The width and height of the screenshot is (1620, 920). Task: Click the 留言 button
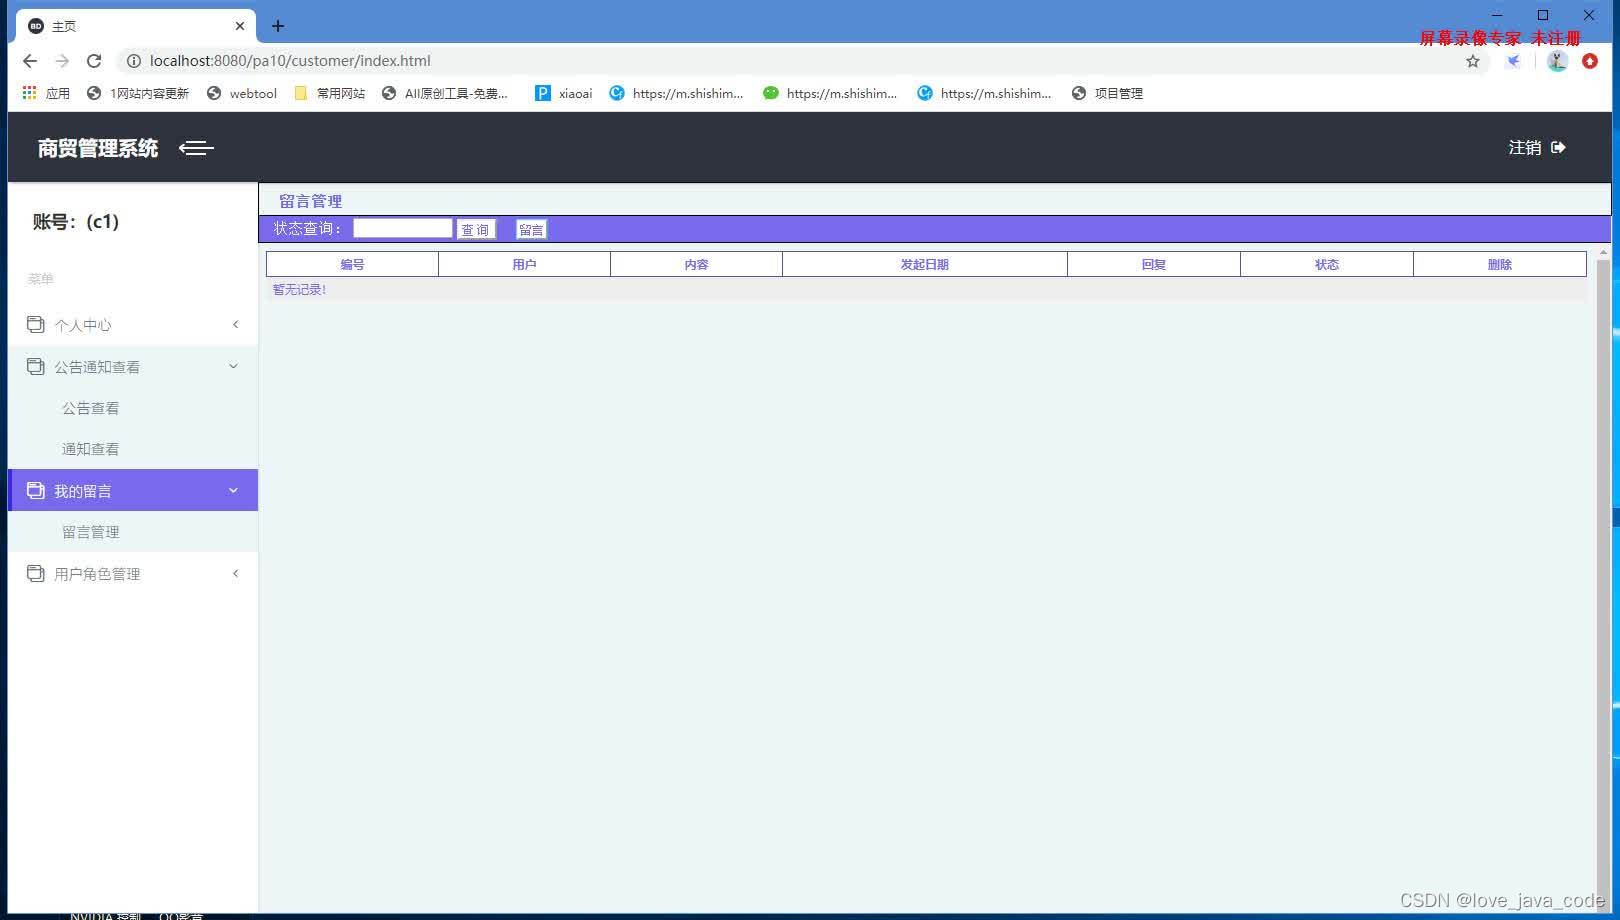531,229
